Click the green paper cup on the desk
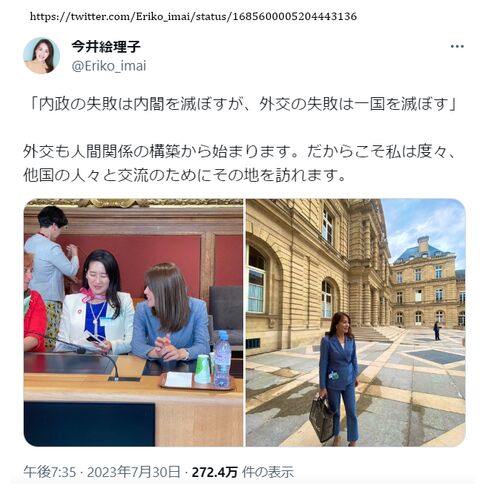Screen dimensions: 497x500 tap(203, 369)
